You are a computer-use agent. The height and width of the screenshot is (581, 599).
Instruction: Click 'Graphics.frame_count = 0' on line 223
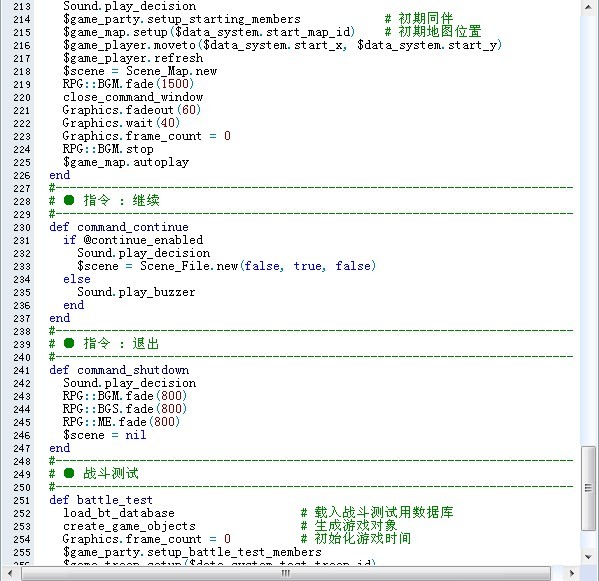point(147,136)
